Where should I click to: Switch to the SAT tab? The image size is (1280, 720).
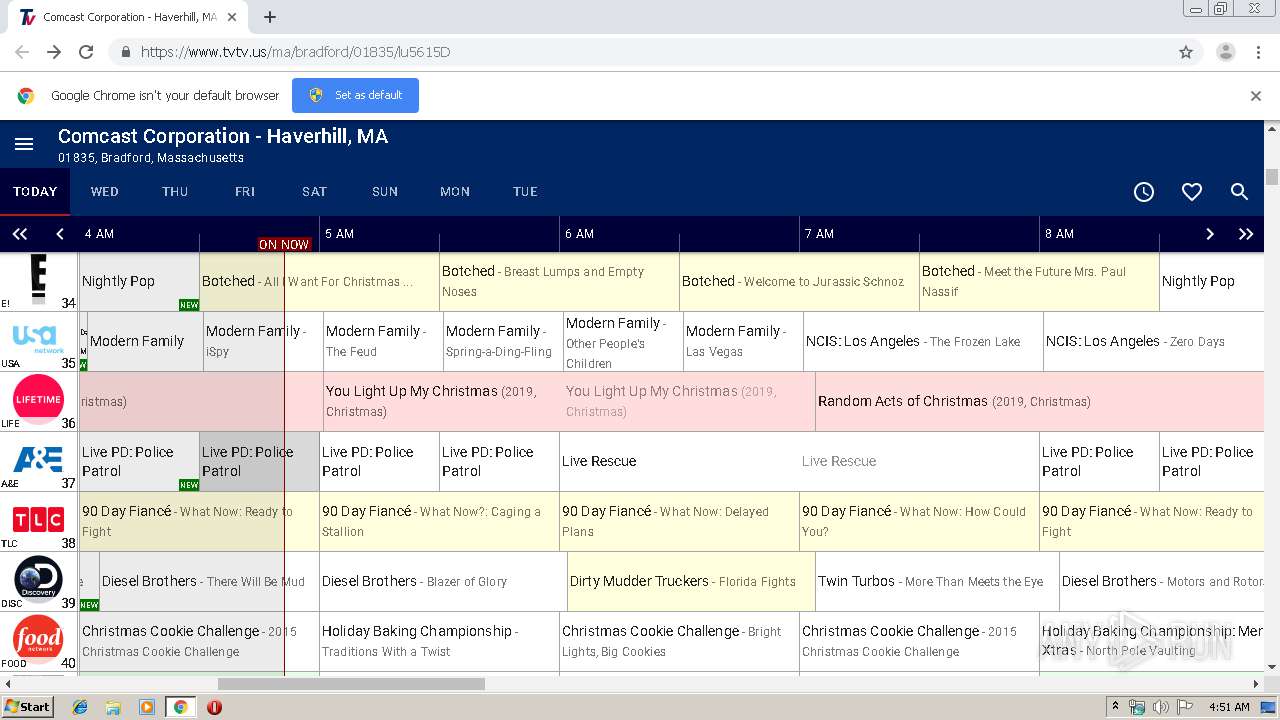pyautogui.click(x=315, y=192)
